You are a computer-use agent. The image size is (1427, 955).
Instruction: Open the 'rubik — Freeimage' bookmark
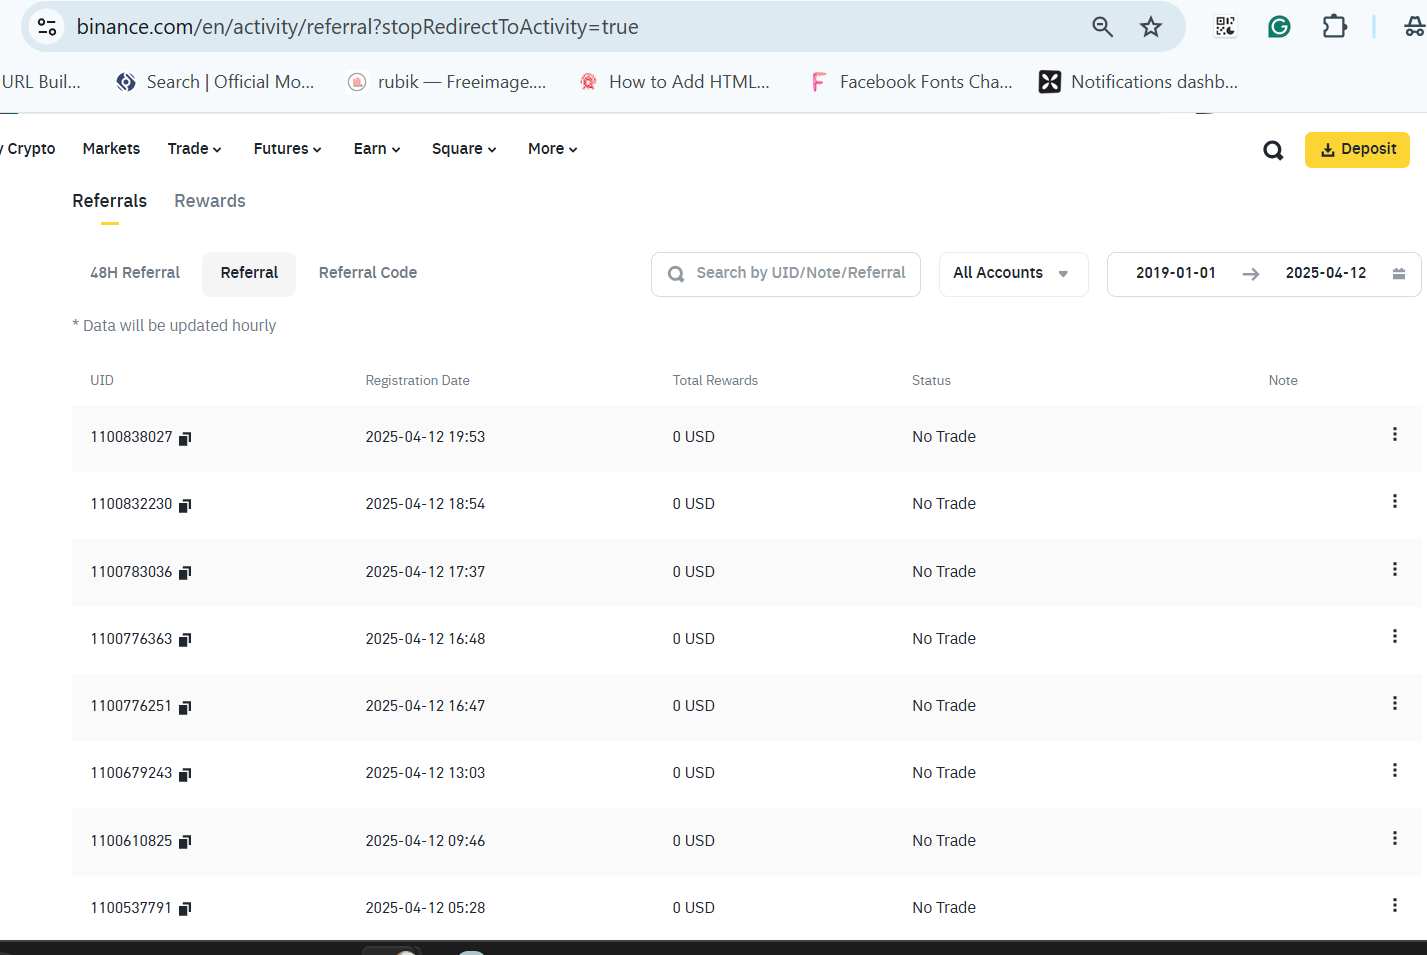[x=447, y=82]
